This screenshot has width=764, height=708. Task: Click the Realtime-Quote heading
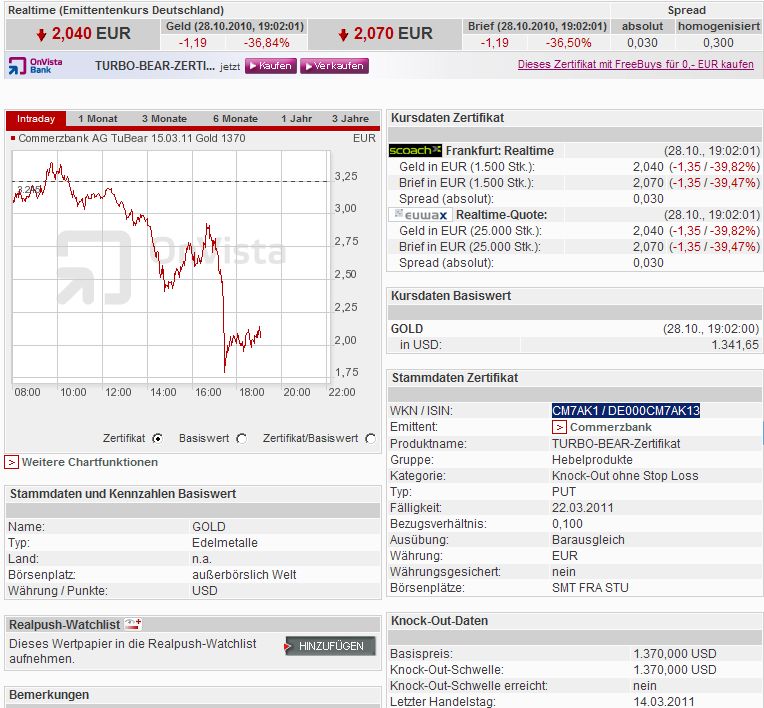501,215
